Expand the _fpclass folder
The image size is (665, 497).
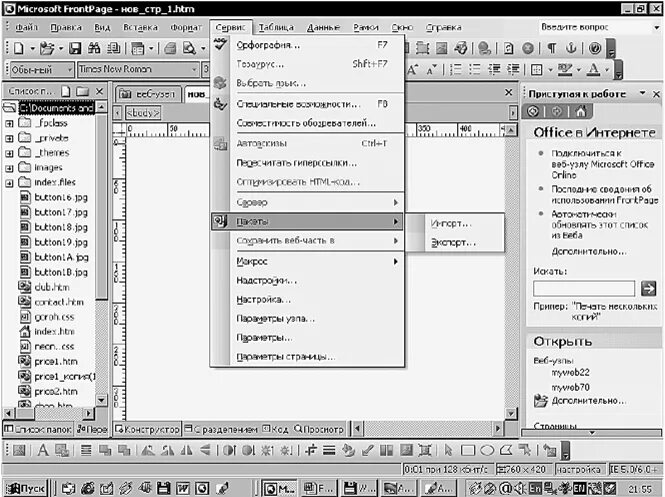pyautogui.click(x=9, y=124)
